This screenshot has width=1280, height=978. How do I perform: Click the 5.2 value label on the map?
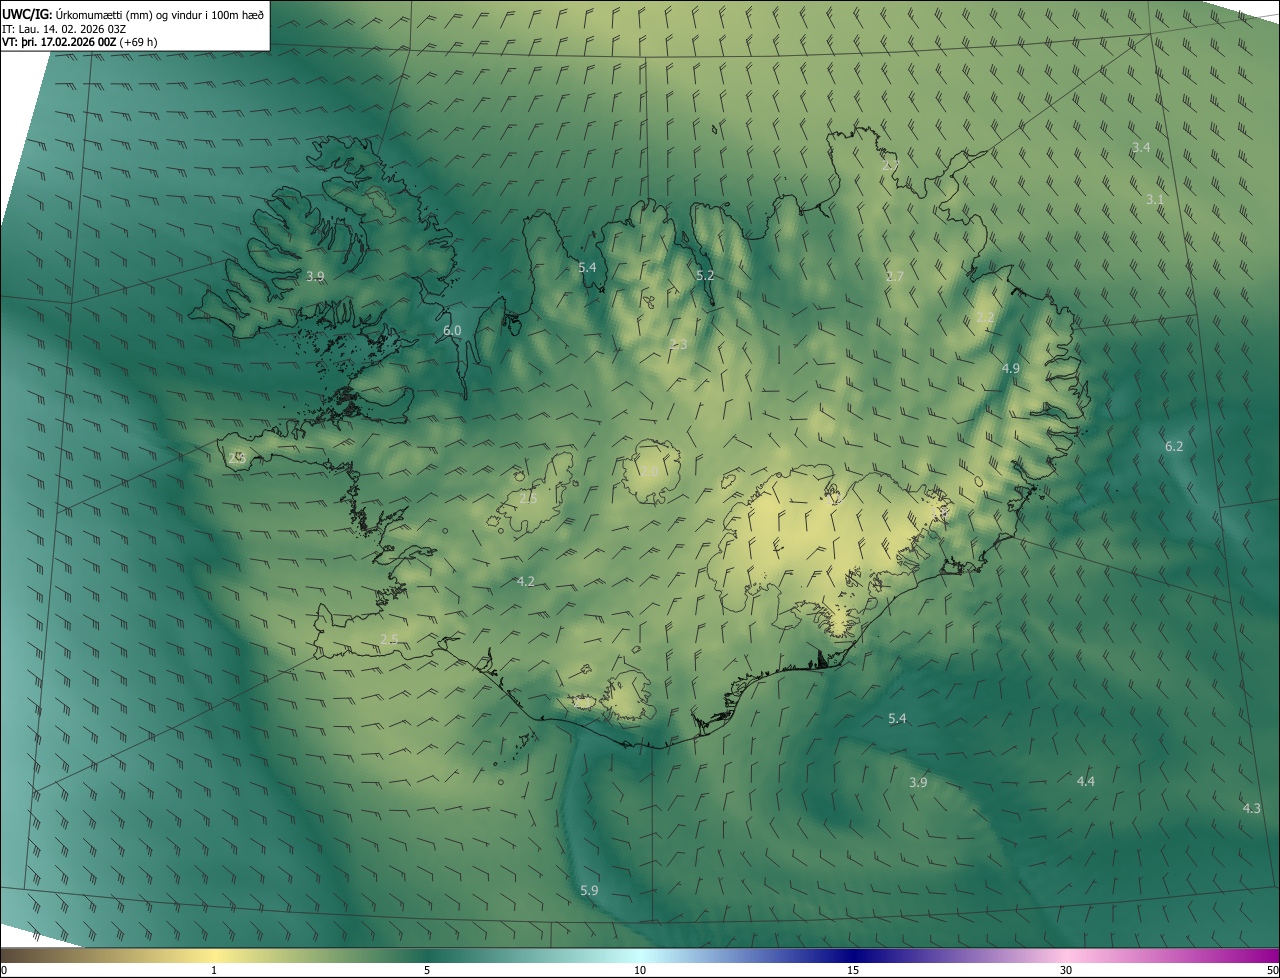tap(705, 275)
